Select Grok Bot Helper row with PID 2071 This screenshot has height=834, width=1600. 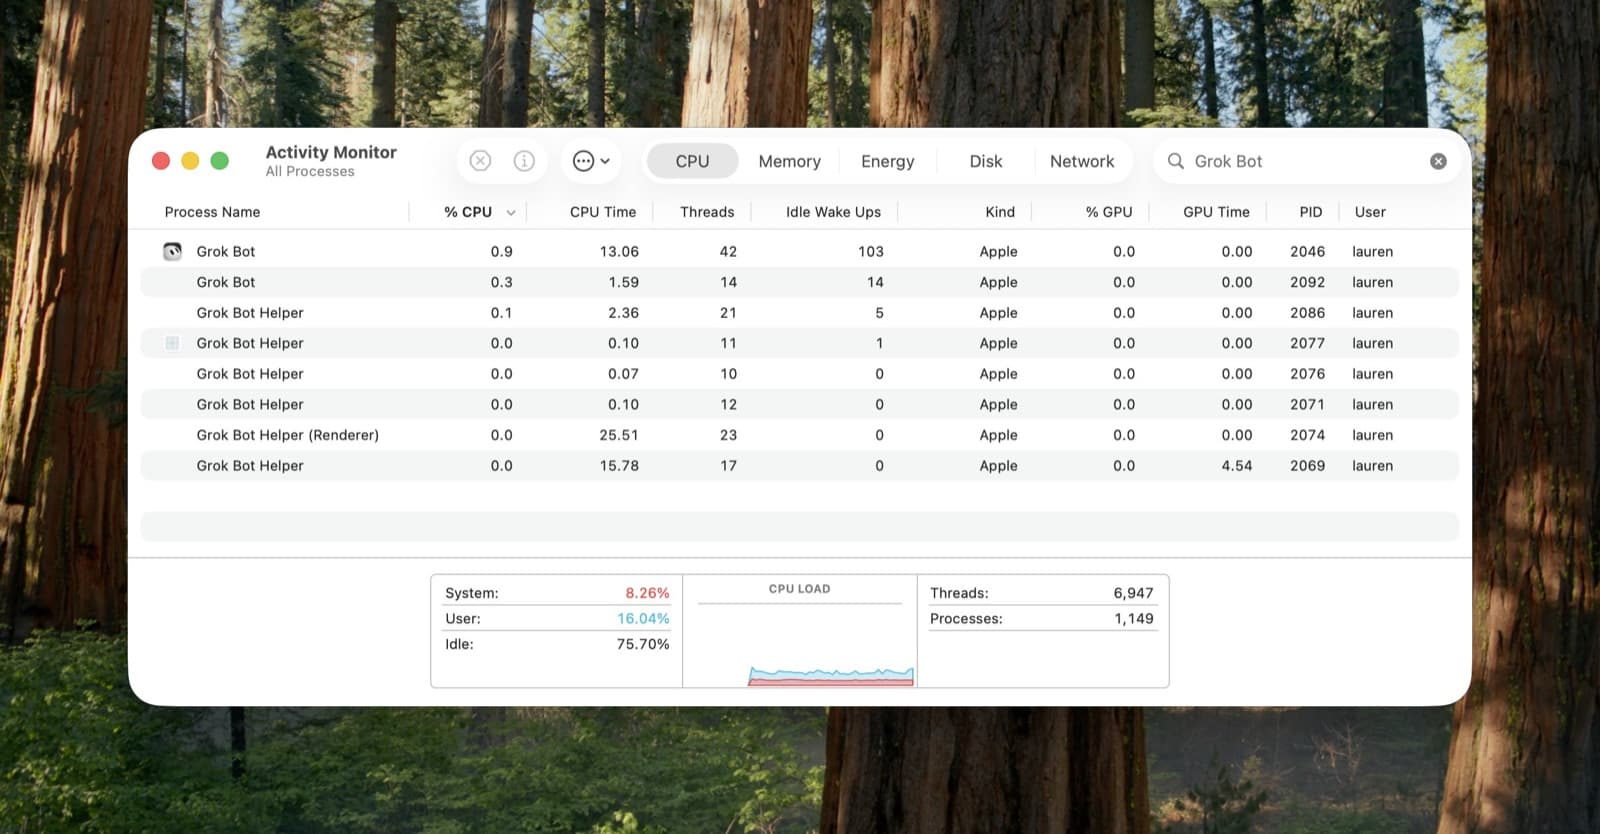799,404
